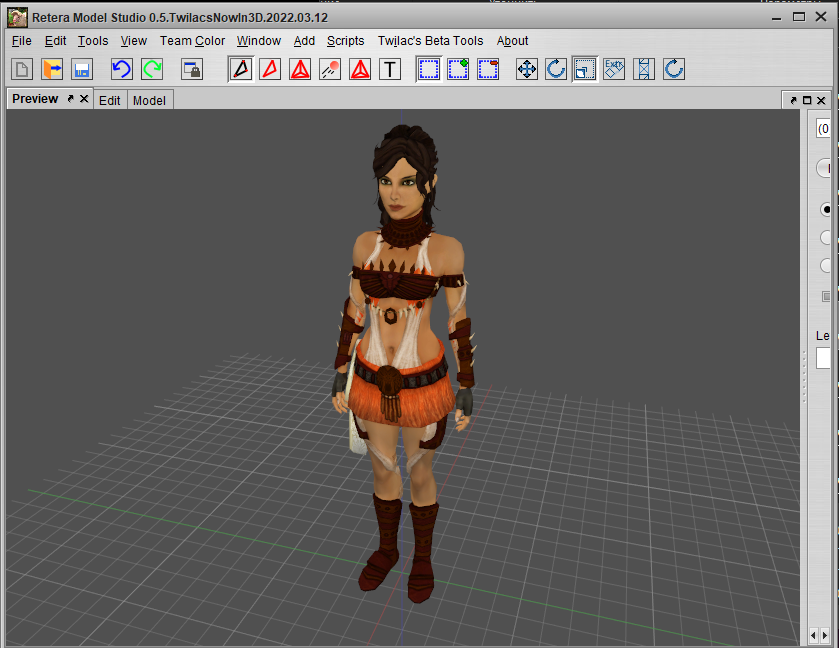Undock the Preview tab
Image resolution: width=840 pixels, height=648 pixels.
click(x=70, y=99)
